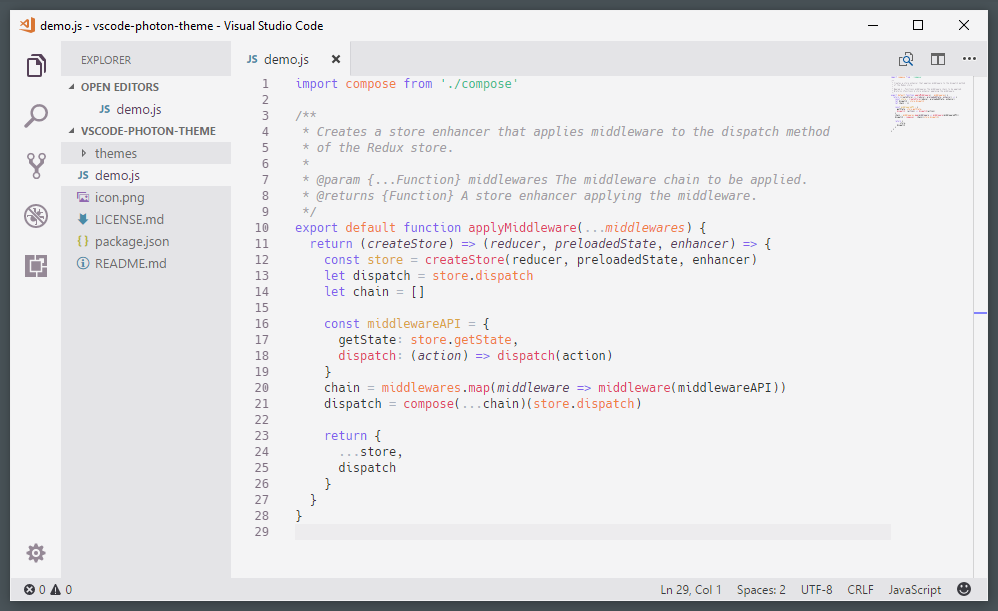The height and width of the screenshot is (611, 998).
Task: Collapse the VSCODE-PHOTON-THEME section
Action: (71, 130)
